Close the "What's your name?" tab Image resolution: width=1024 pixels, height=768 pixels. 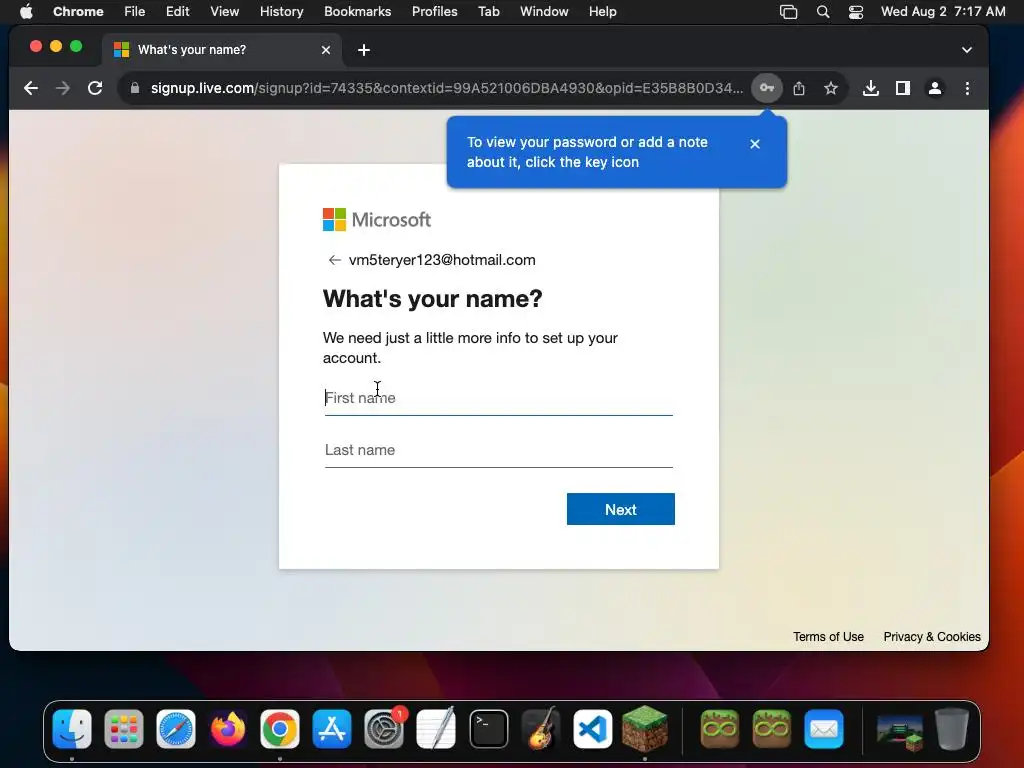click(x=326, y=50)
